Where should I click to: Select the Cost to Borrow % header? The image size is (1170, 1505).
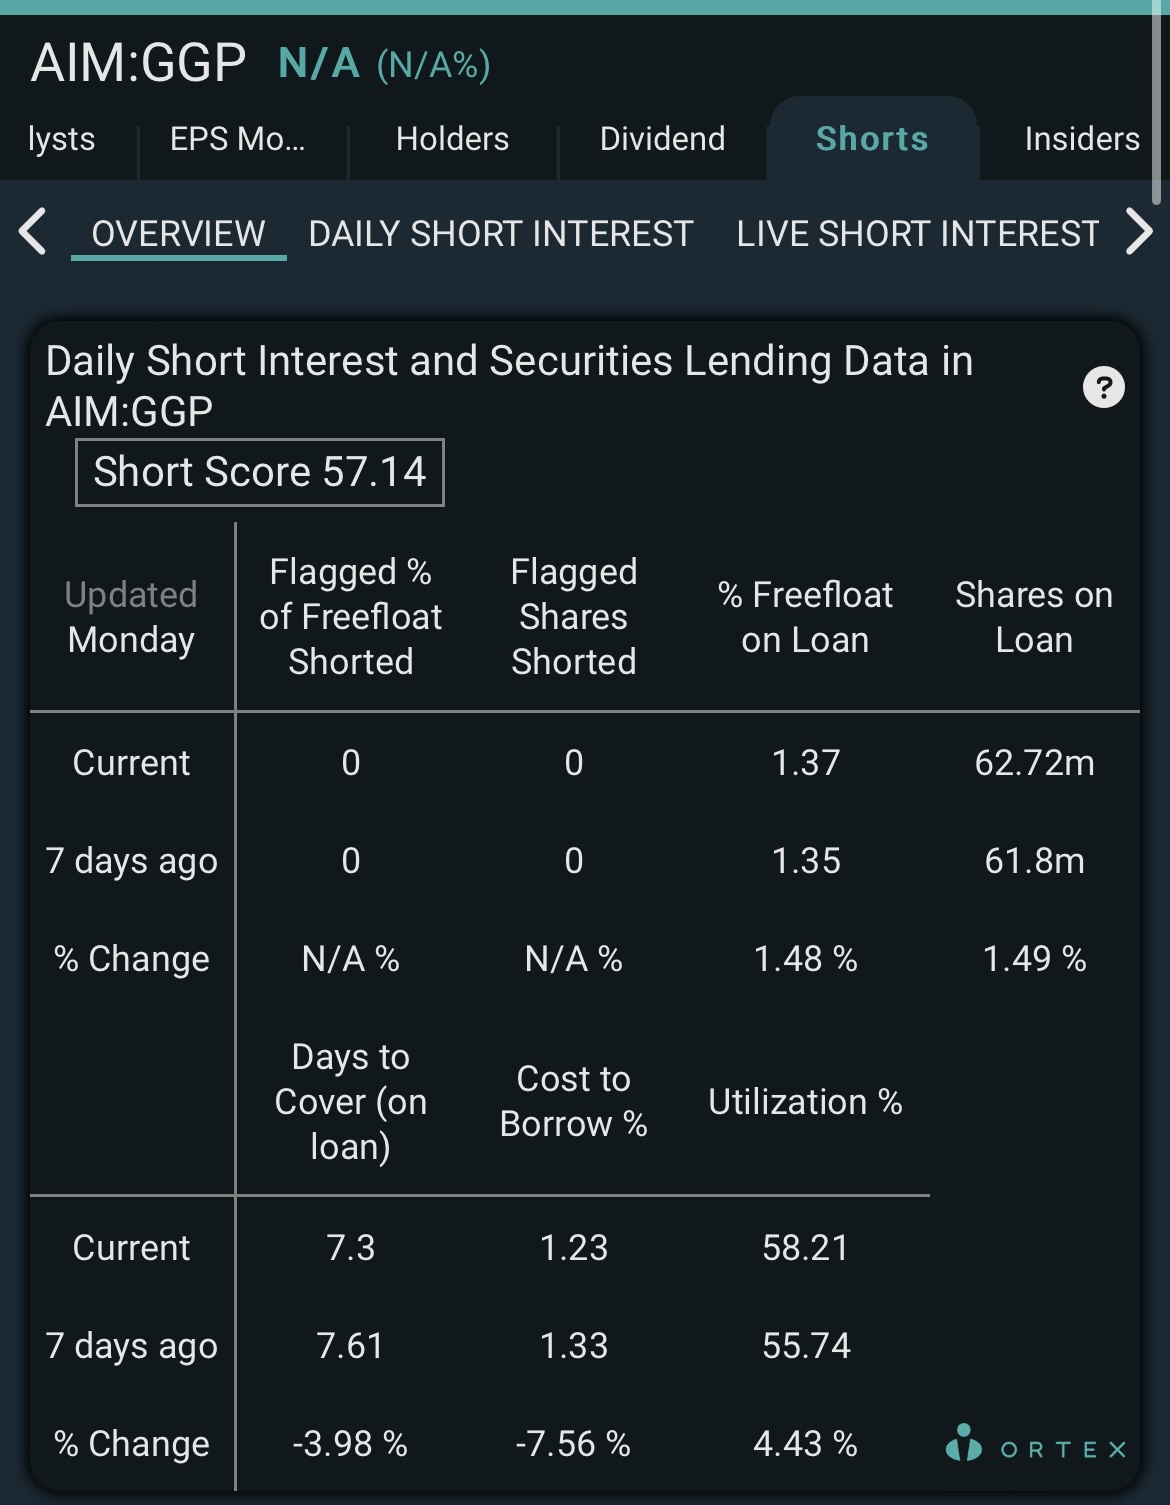click(x=574, y=1101)
